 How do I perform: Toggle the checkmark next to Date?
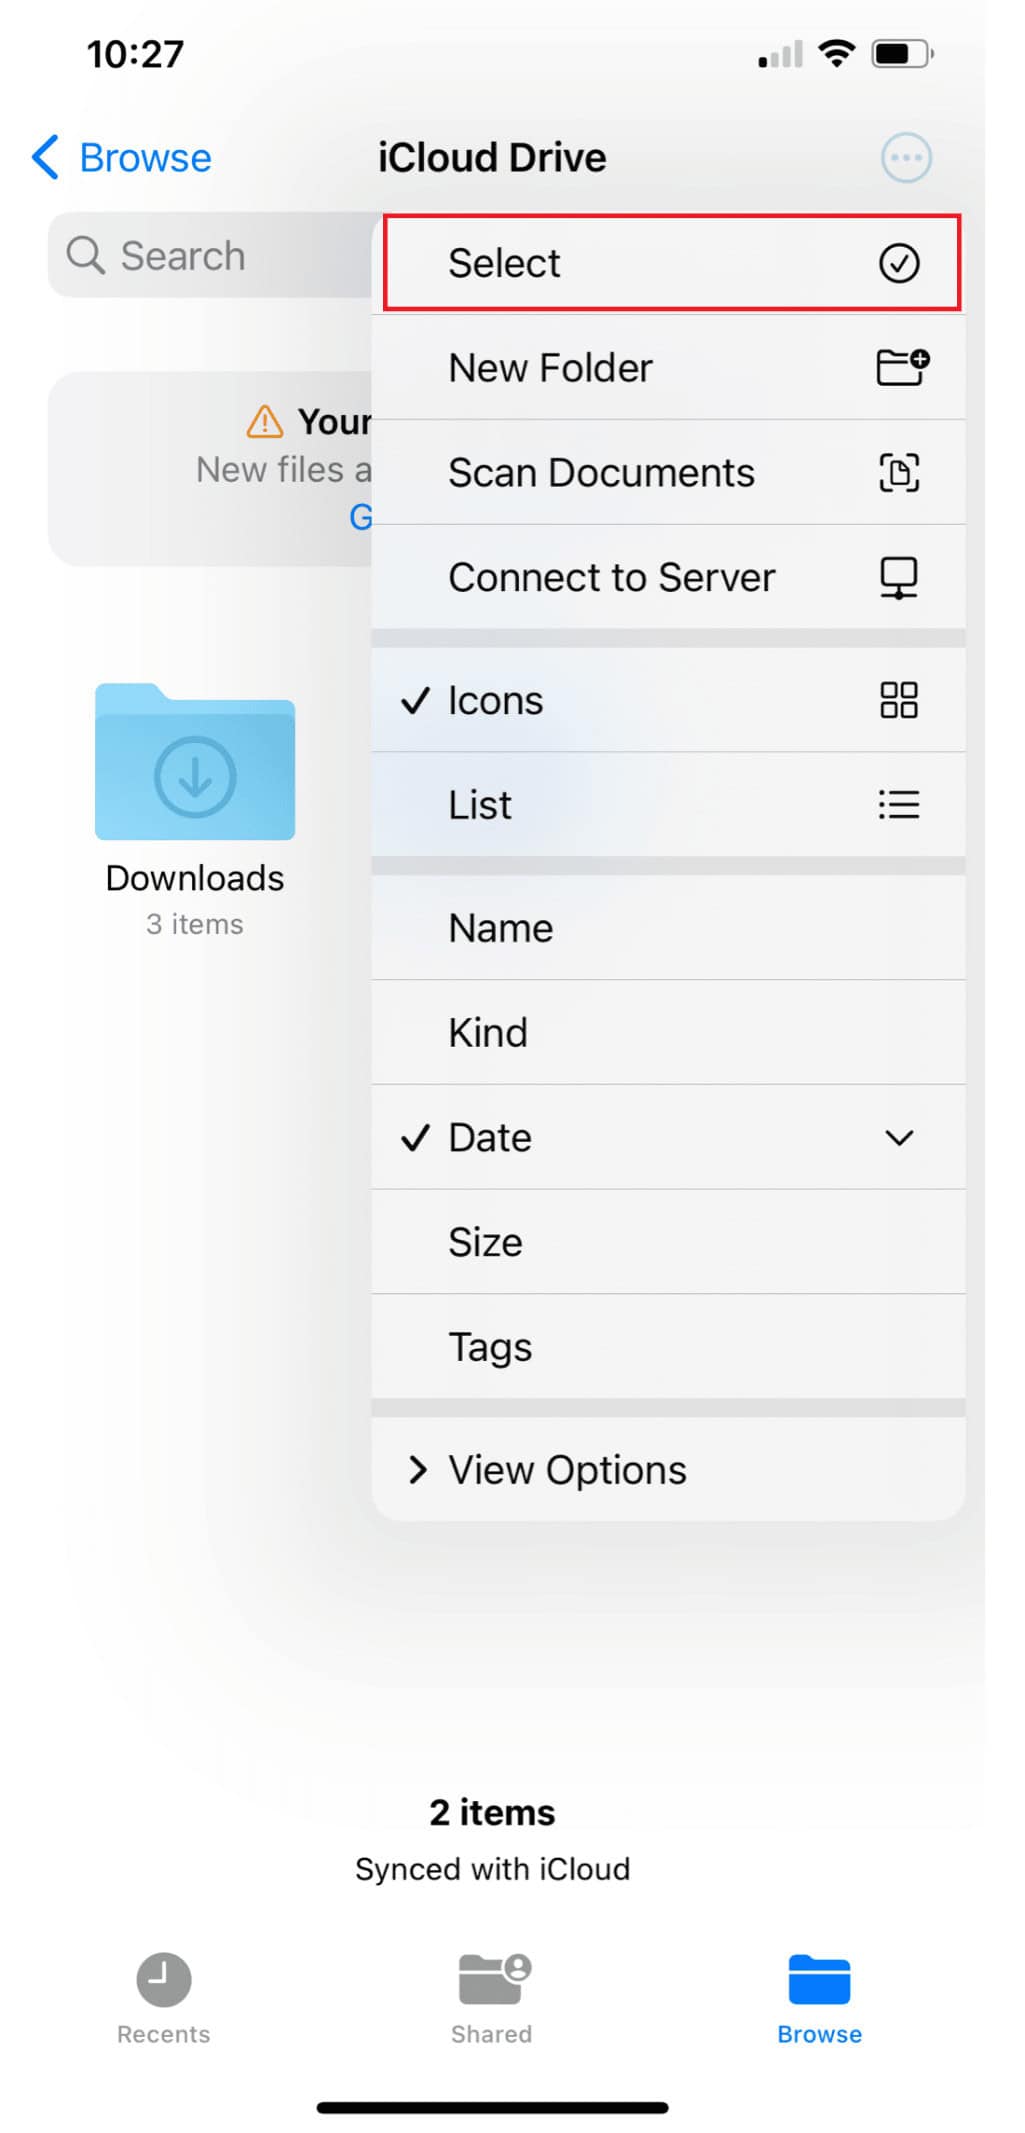point(415,1137)
